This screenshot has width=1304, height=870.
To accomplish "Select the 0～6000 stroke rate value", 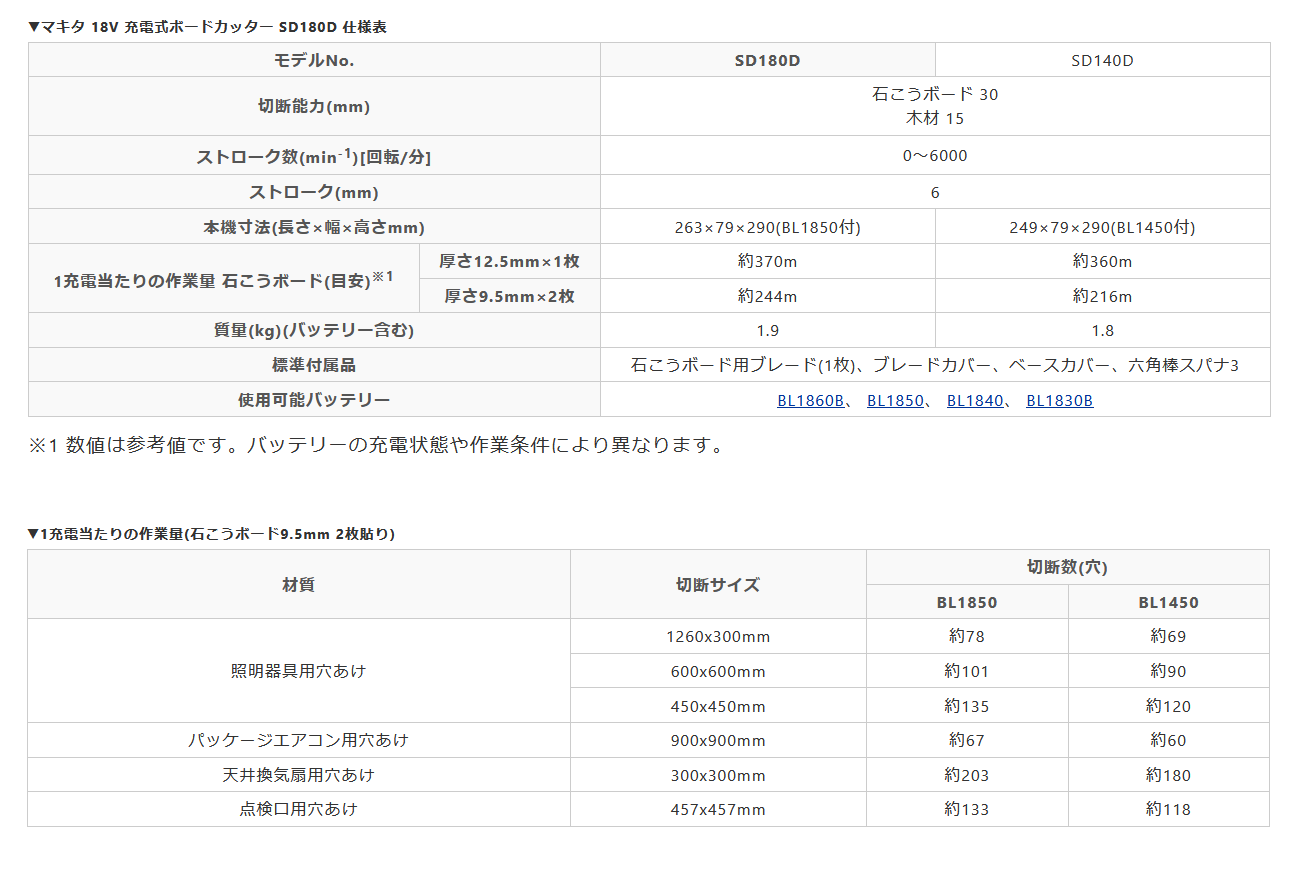I will (x=935, y=156).
